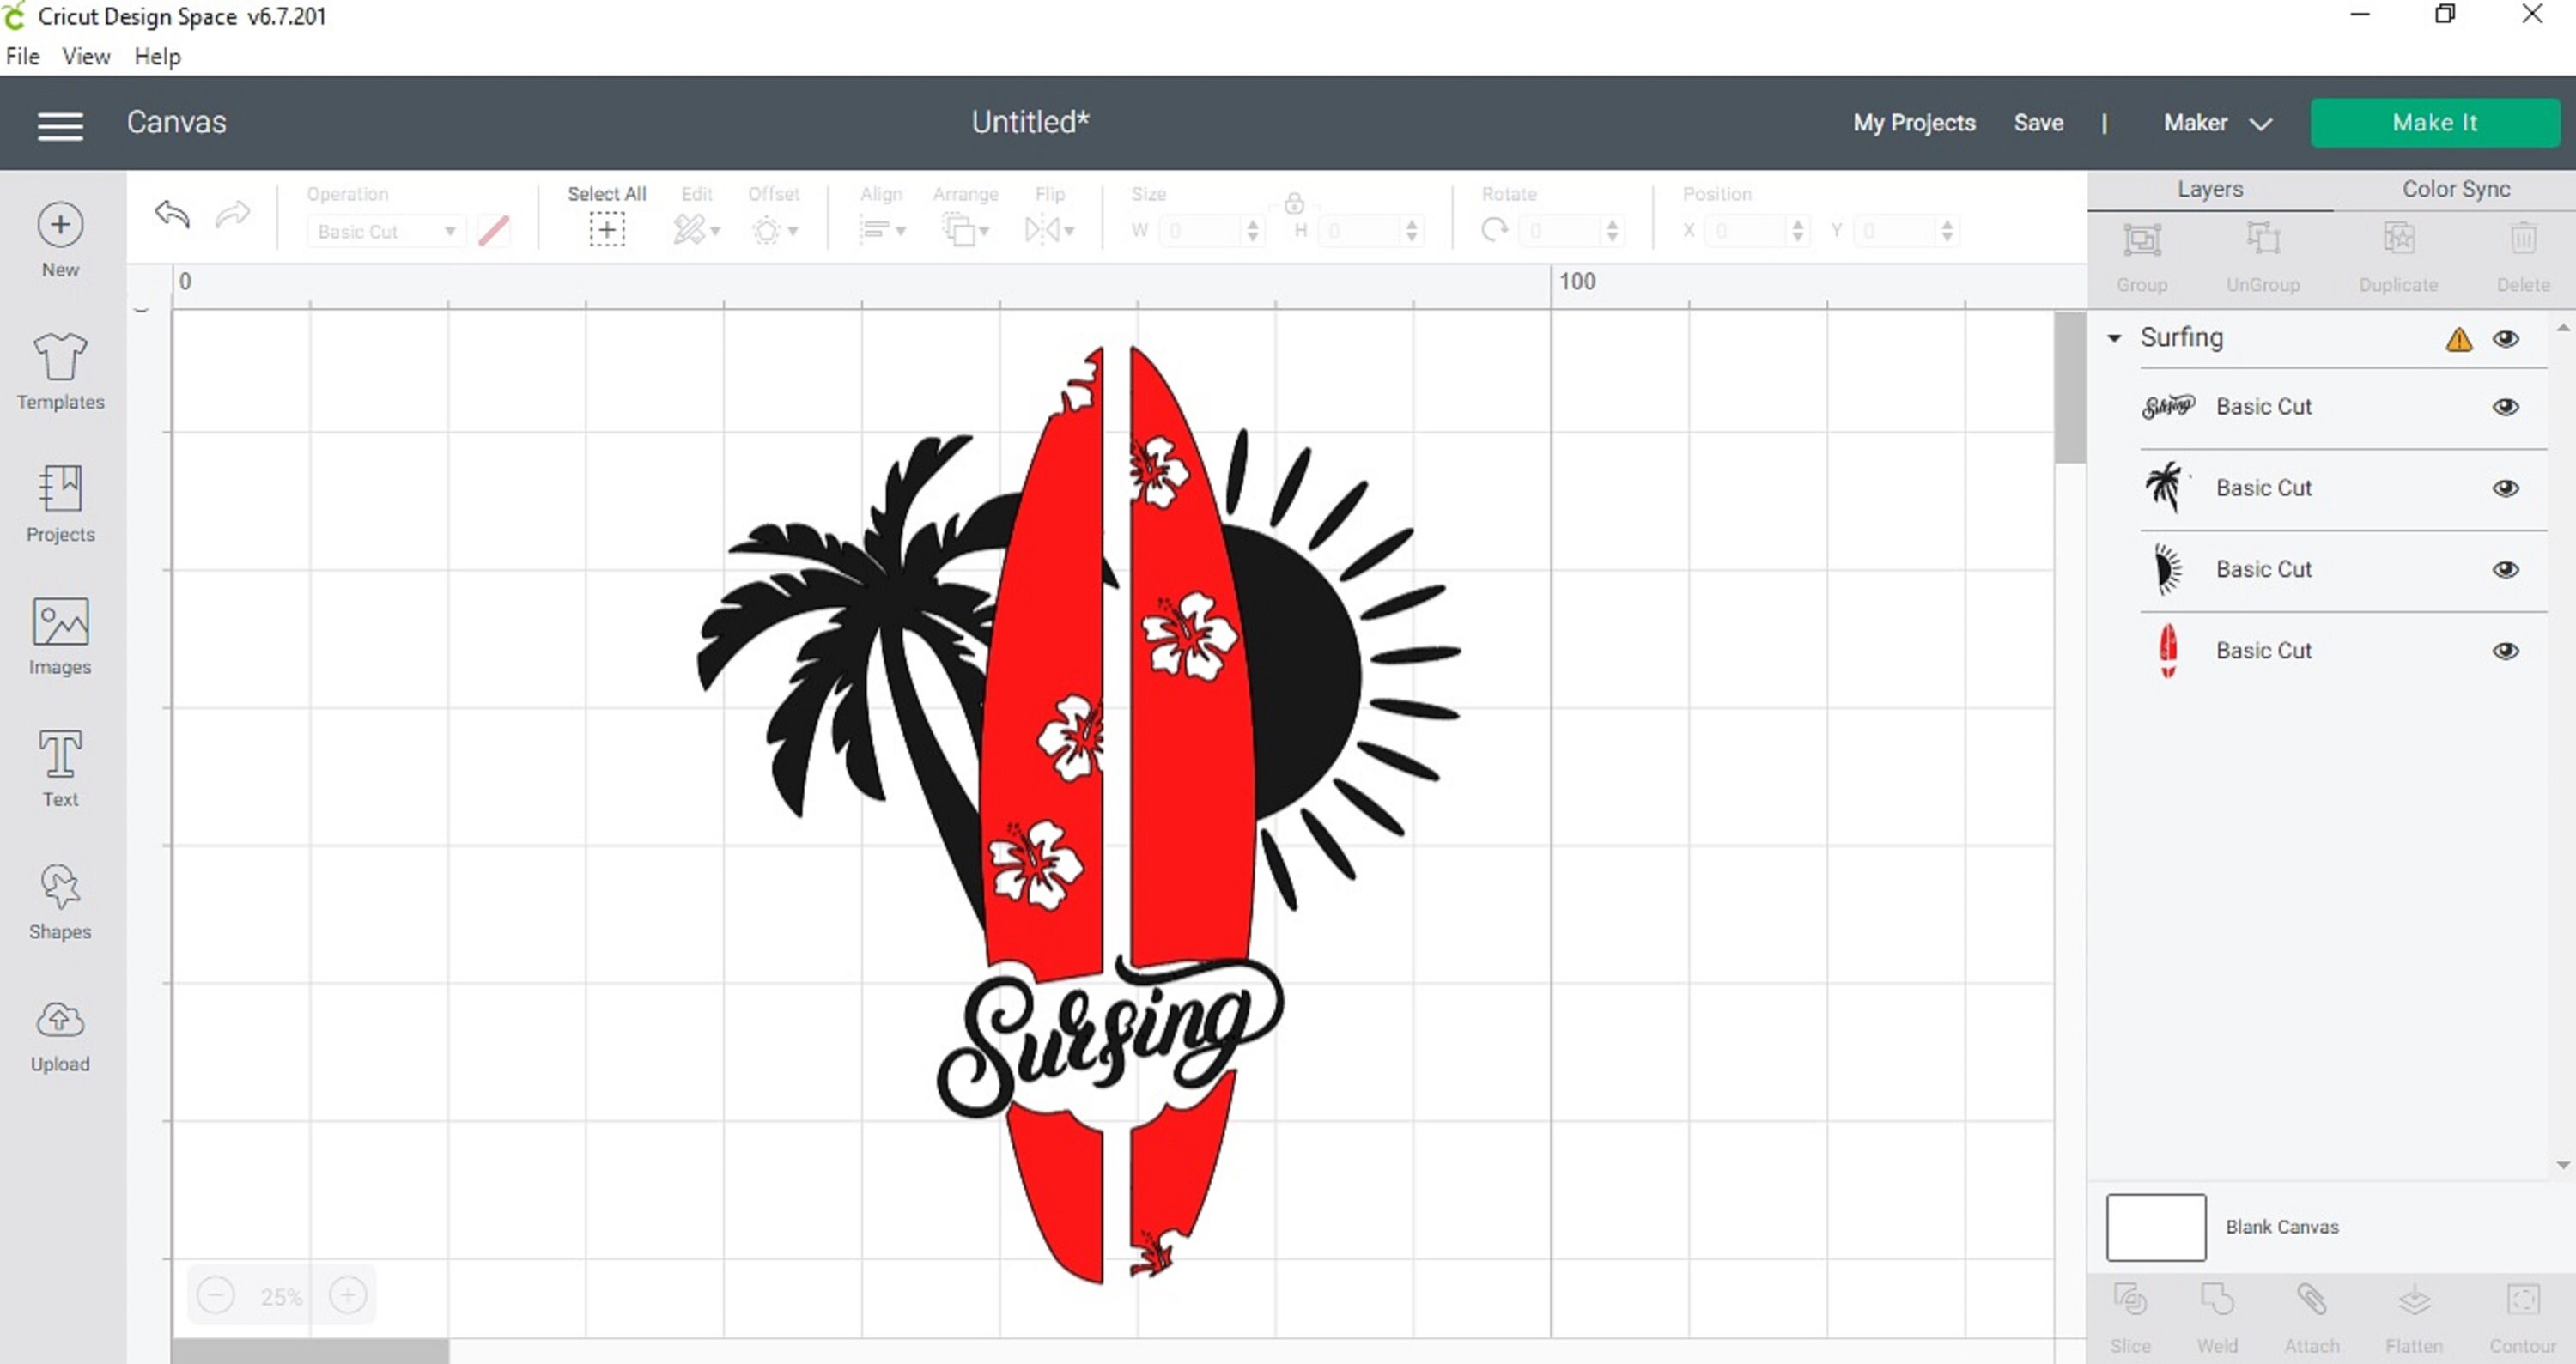Click the Make It button
This screenshot has height=1364, width=2576.
2435,122
